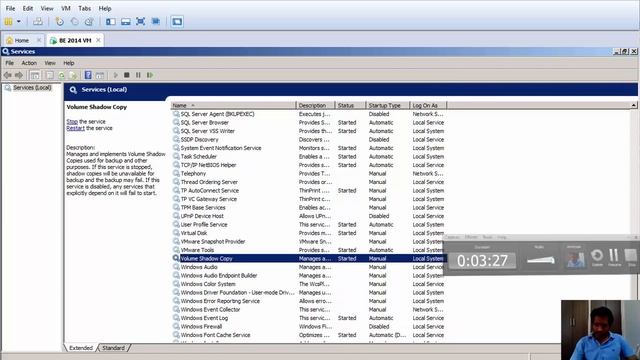640x360 pixels.
Task: Click the VMware suspend (yellow pause) icon
Action: click(x=8, y=22)
